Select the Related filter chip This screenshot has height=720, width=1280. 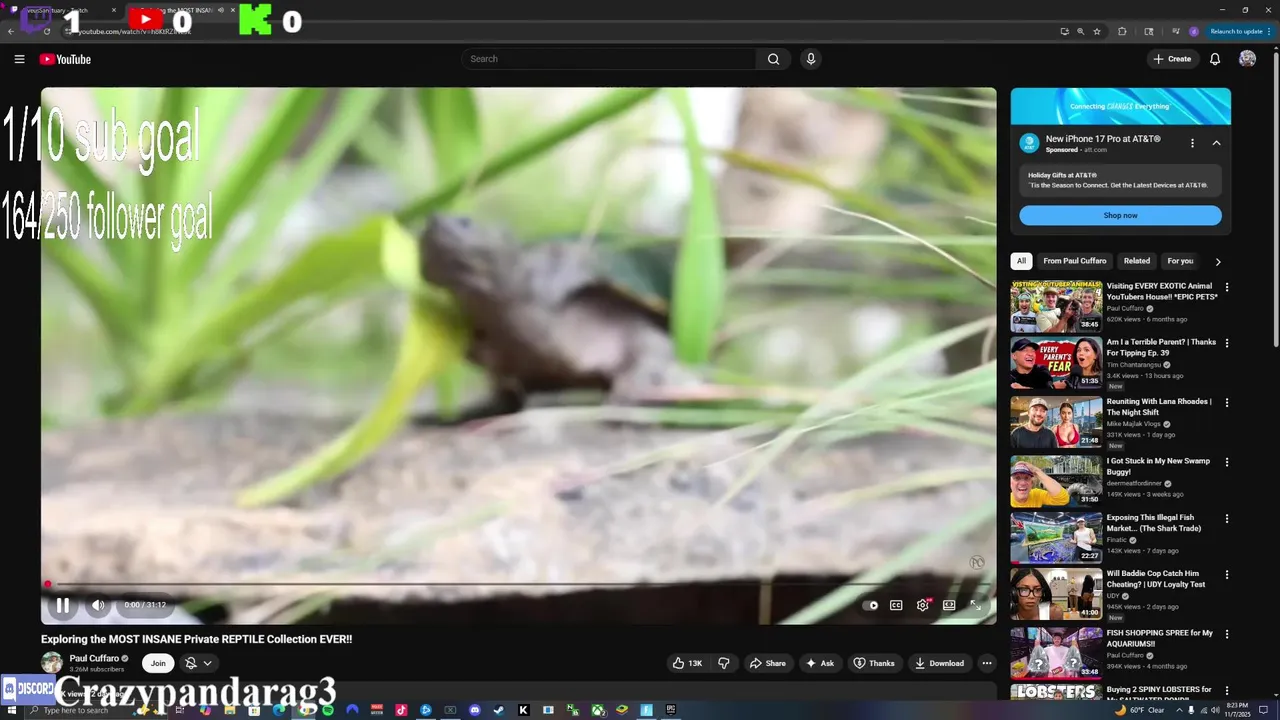[x=1137, y=261]
